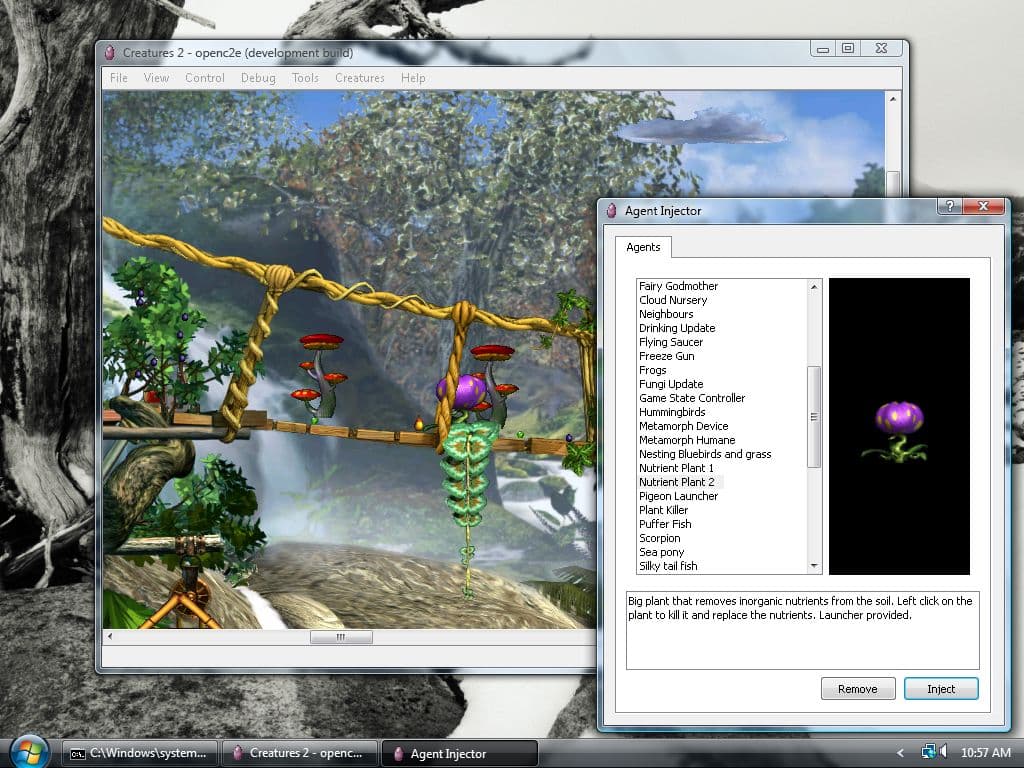
Task: Click the 10:57 AM clock
Action: coord(985,753)
